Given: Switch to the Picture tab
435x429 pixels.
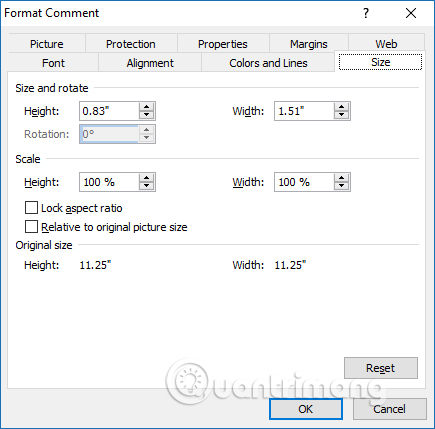Looking at the screenshot, I should [47, 44].
